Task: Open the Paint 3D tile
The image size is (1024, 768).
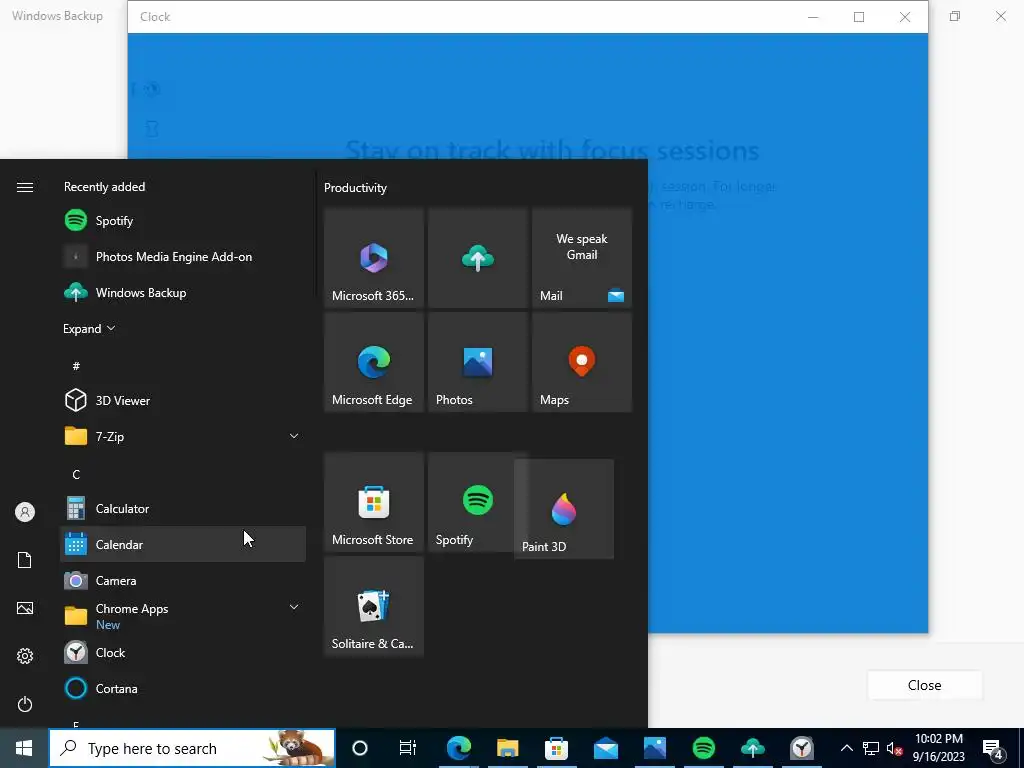Action: (564, 509)
